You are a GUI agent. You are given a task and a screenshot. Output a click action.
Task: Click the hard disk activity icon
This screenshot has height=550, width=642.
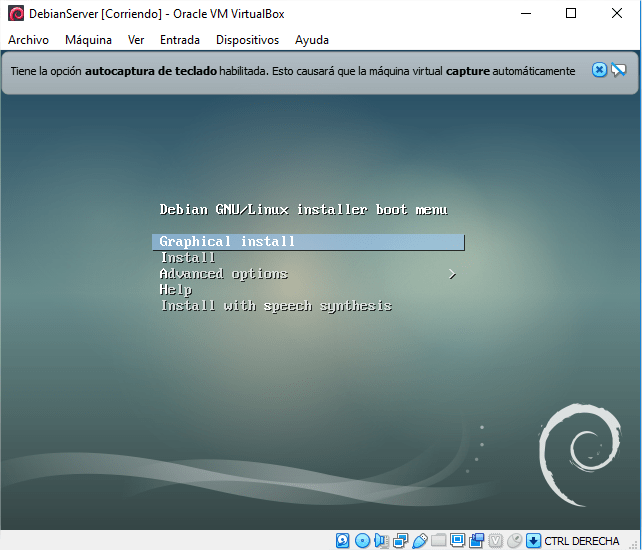(343, 541)
